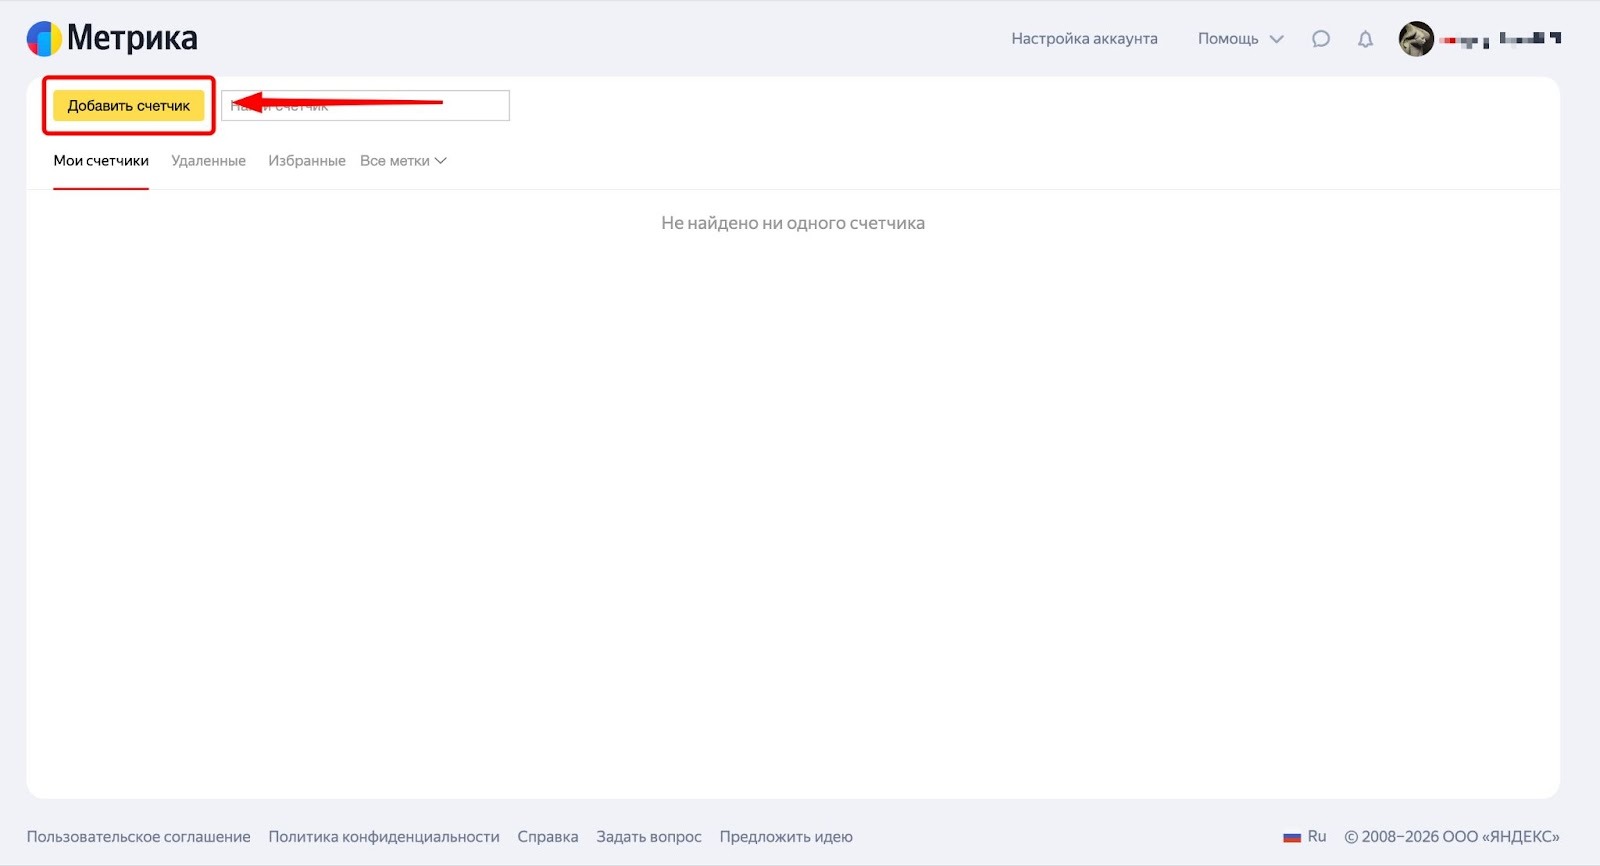
Task: Expand the Все метки filter dropdown
Action: (x=403, y=161)
